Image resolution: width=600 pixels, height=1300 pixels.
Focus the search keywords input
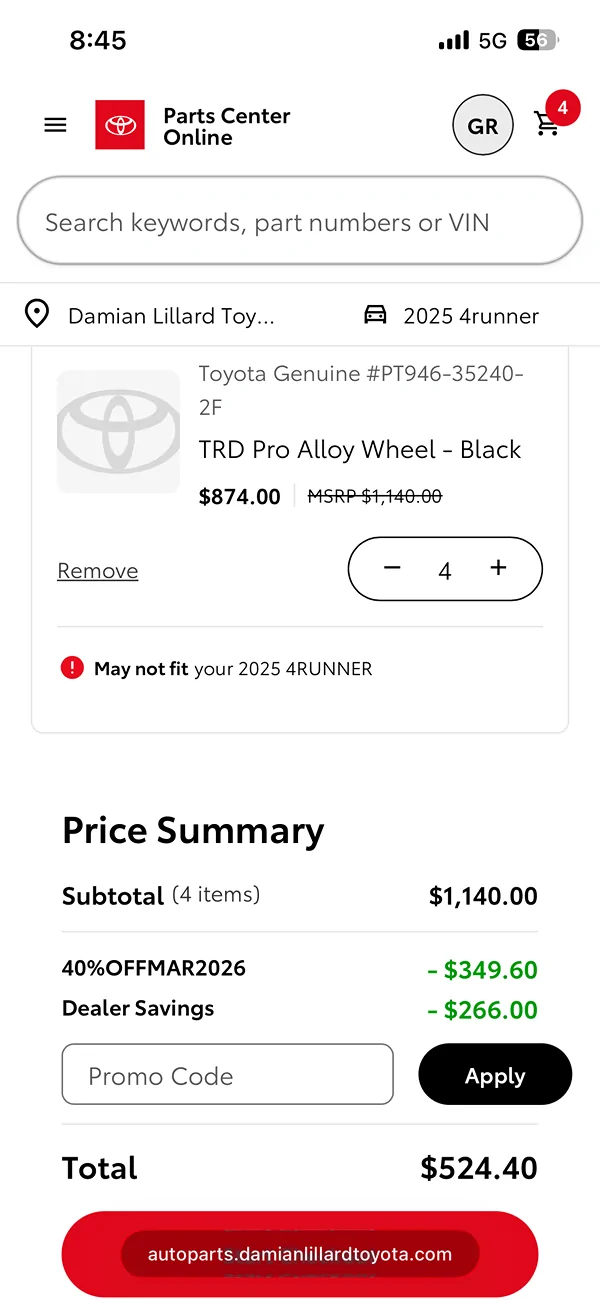click(300, 220)
